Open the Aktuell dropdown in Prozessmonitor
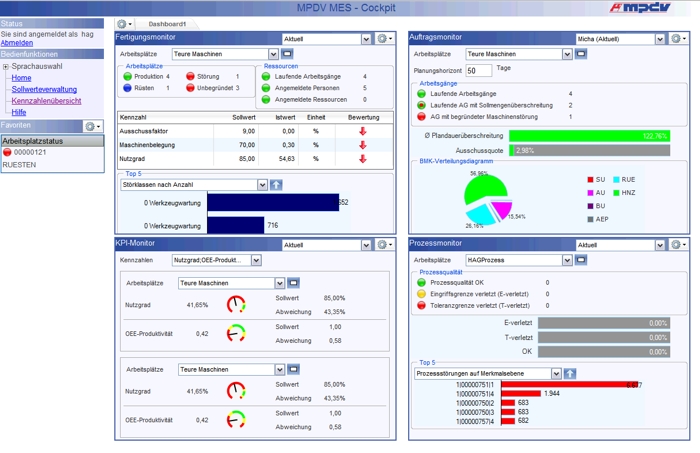 click(660, 245)
